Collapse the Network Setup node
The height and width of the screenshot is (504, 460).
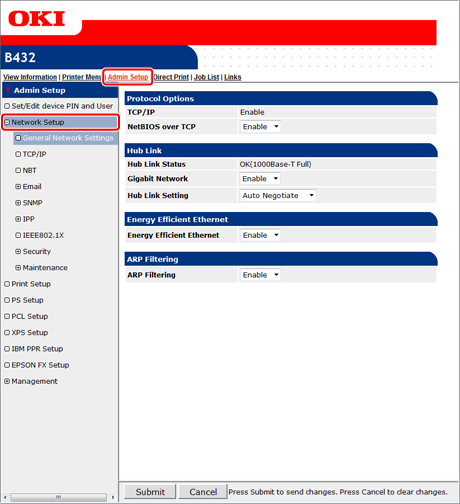pyautogui.click(x=7, y=122)
